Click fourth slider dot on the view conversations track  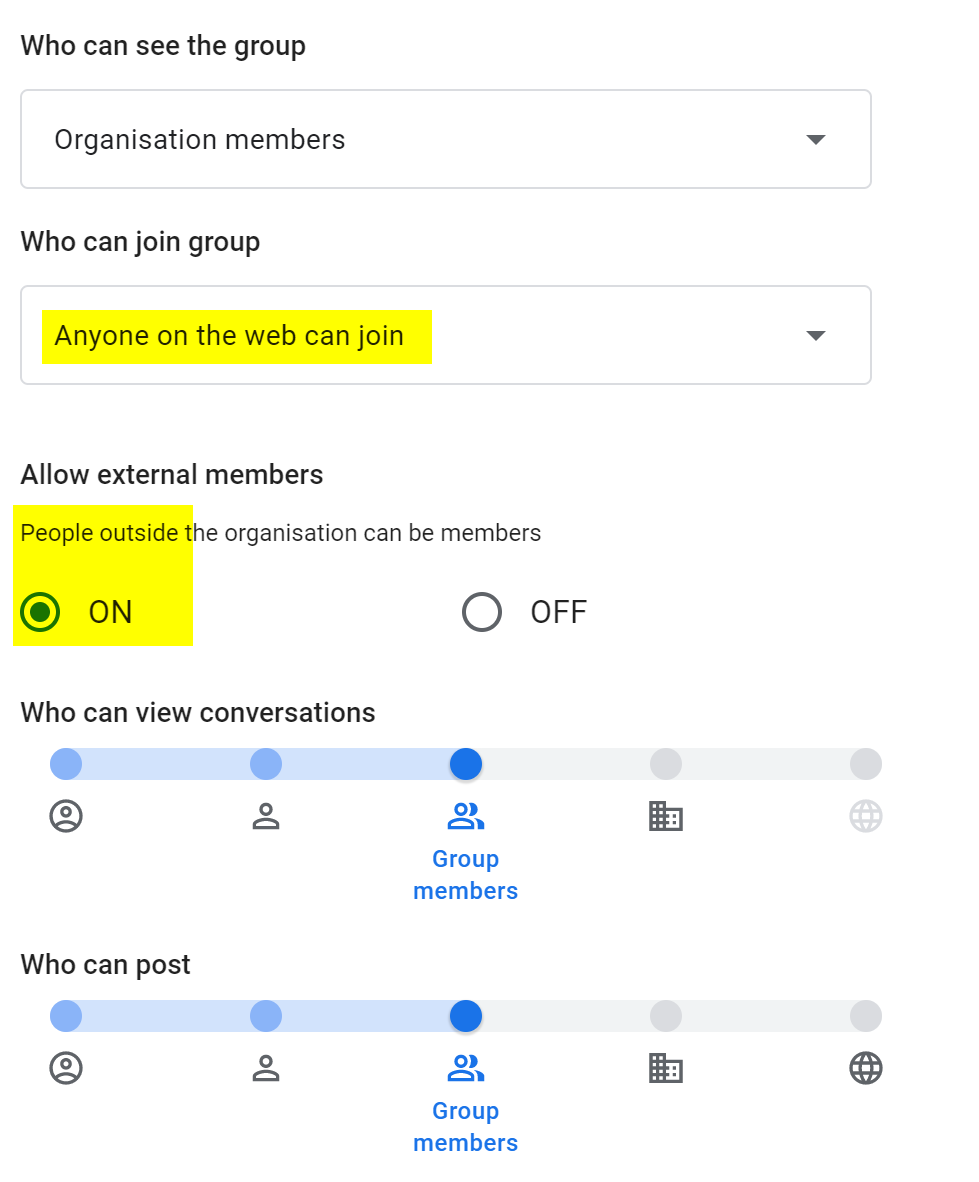pos(666,764)
